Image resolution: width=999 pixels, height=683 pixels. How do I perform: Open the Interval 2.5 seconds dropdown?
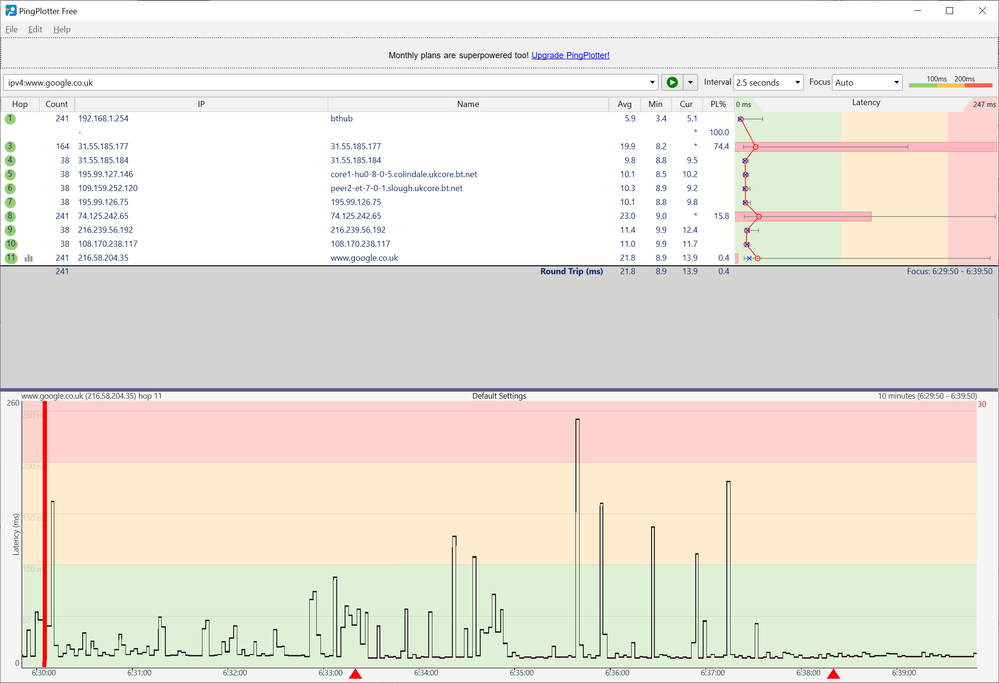coord(768,83)
